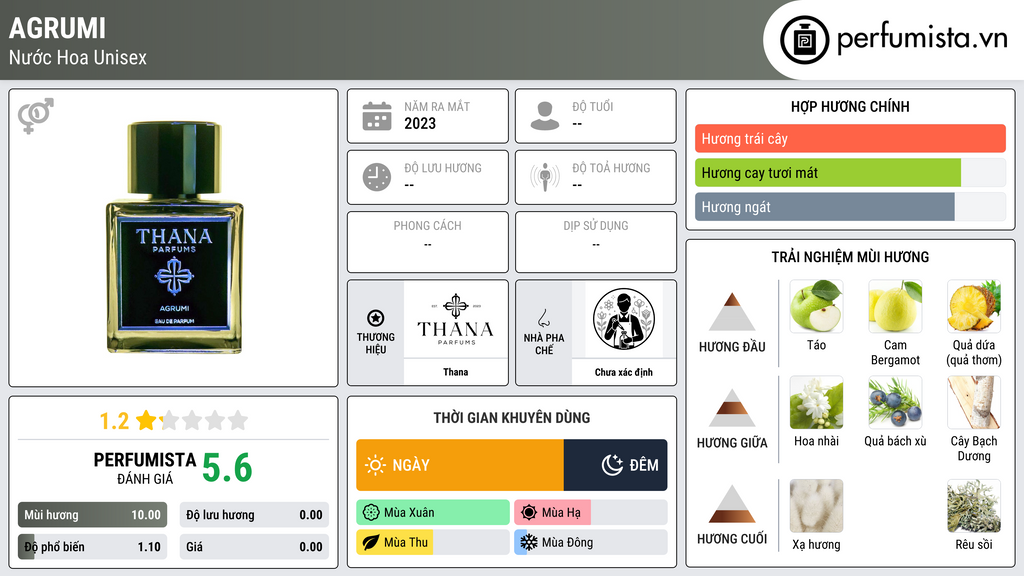Click the Hương đầu pyramid icon
1024x576 pixels.
coord(732,312)
